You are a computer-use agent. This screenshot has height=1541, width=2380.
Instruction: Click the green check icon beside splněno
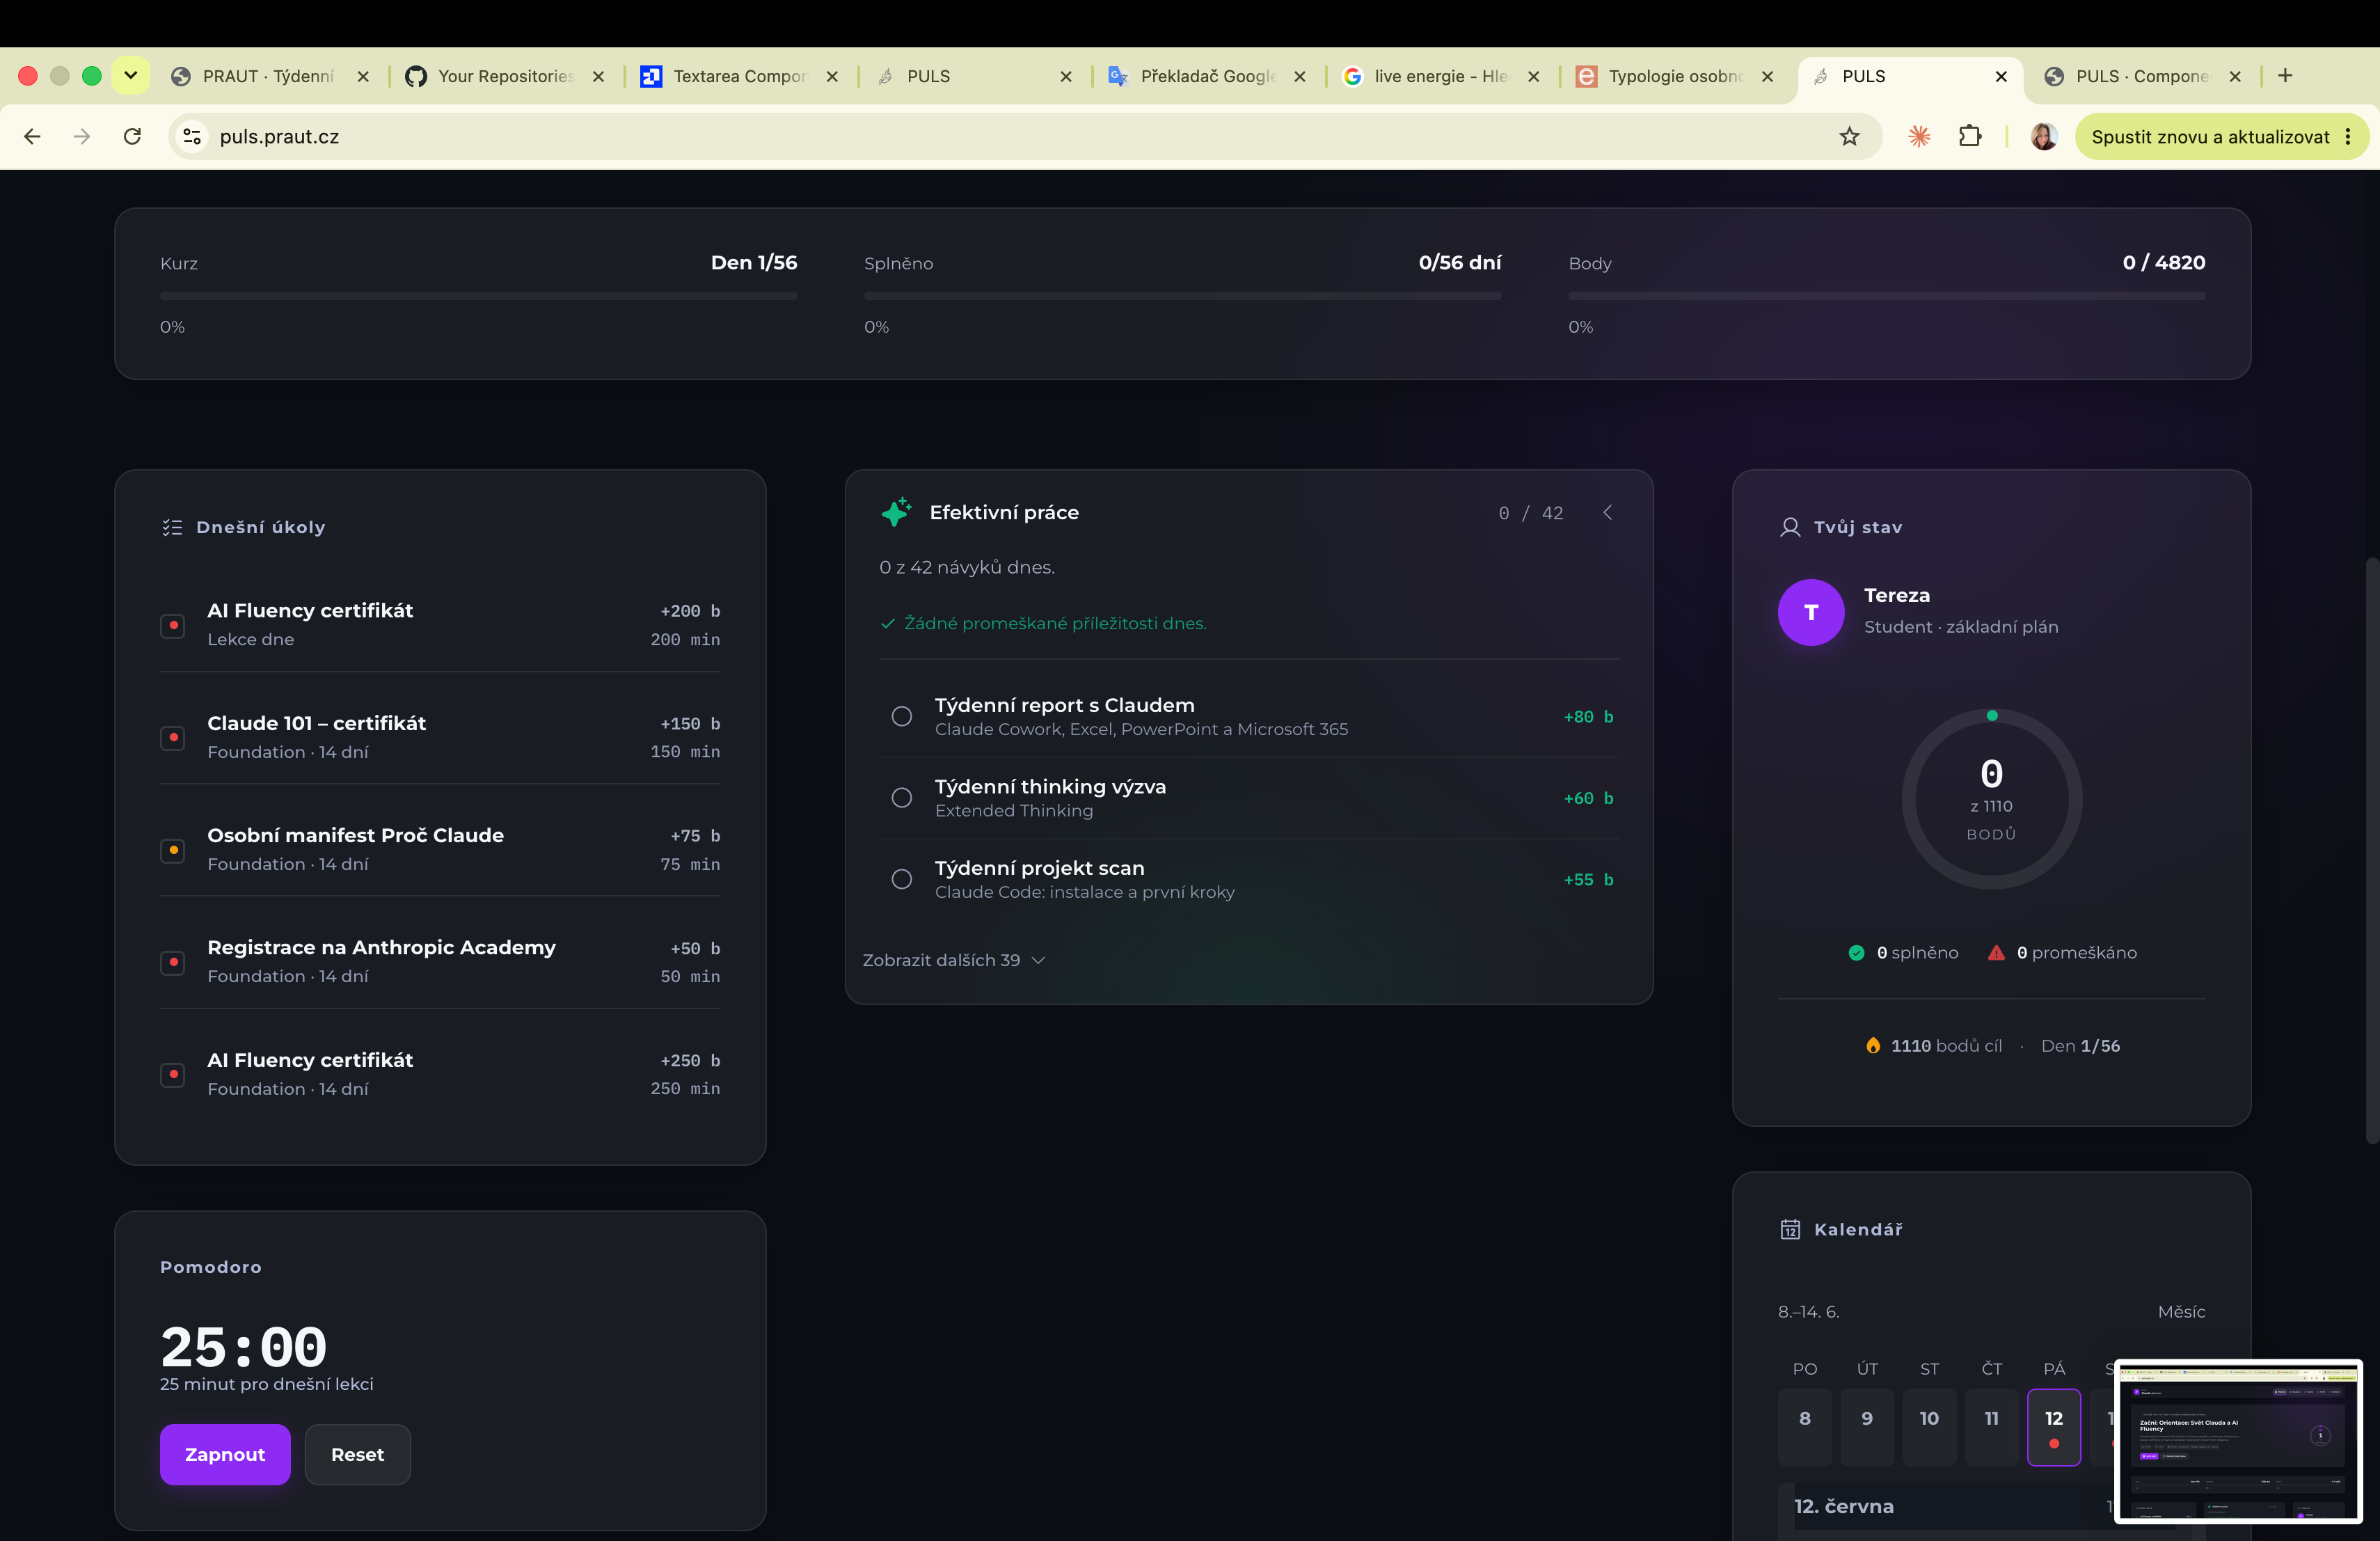(x=1856, y=953)
